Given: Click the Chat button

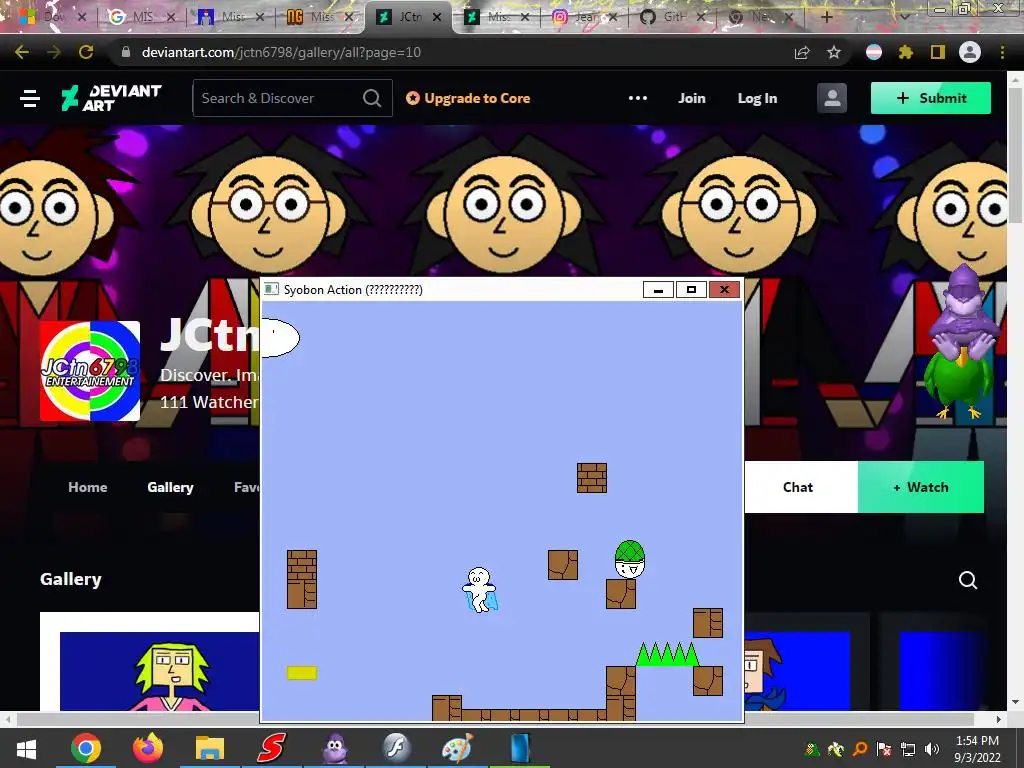Looking at the screenshot, I should pos(798,487).
